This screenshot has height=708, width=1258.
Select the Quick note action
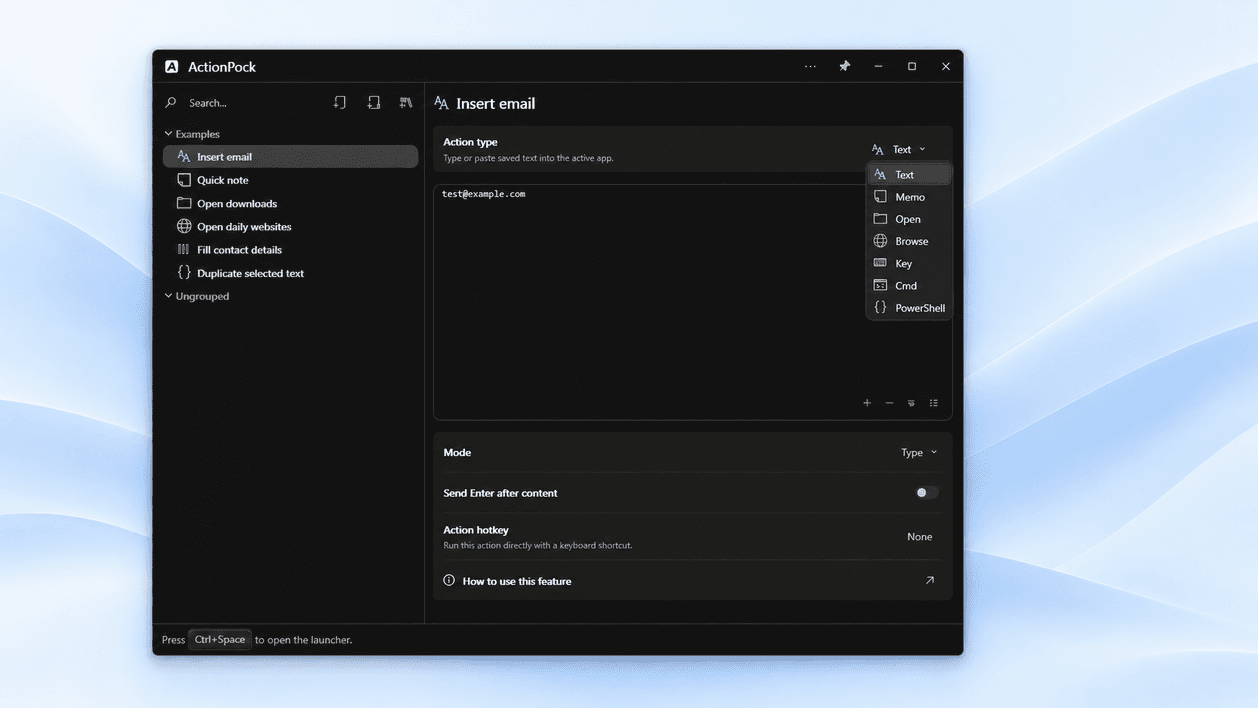[x=291, y=180]
